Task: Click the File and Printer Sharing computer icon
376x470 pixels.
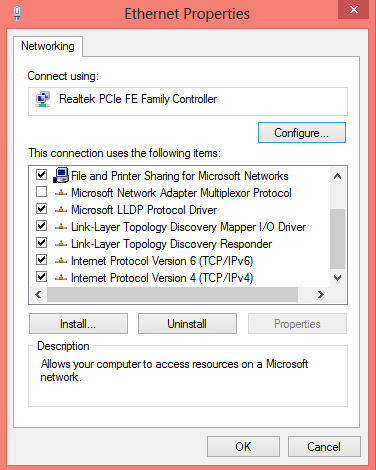Action: [61, 175]
